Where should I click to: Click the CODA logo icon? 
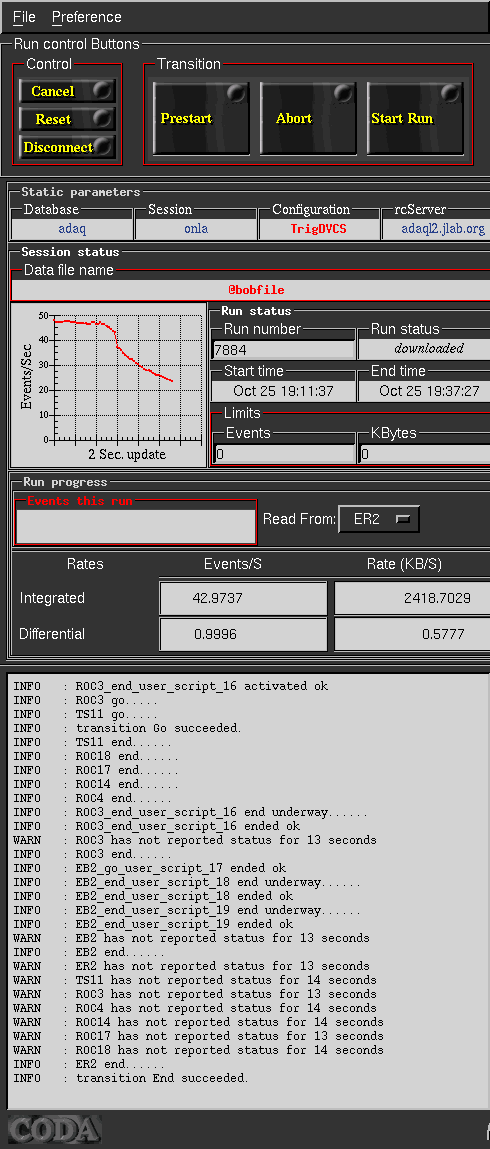point(54,1129)
